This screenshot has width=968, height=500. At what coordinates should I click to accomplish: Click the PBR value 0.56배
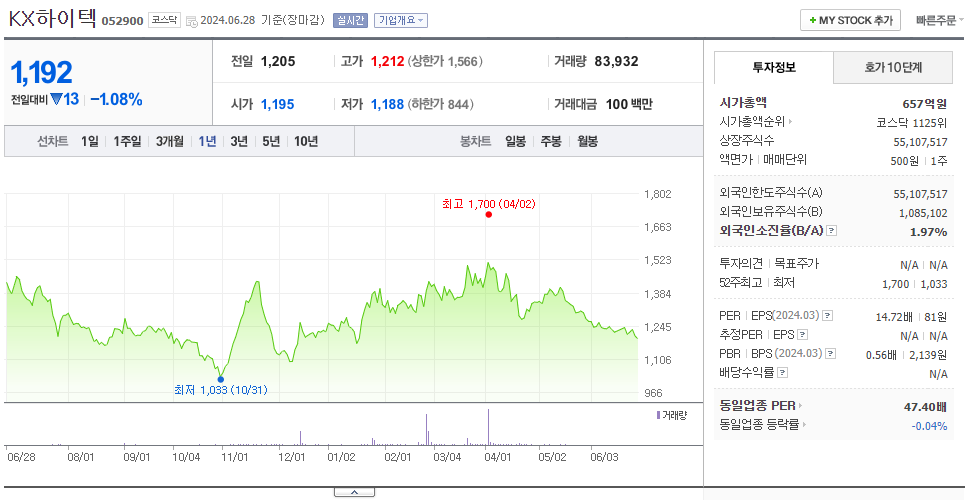[x=880, y=354]
